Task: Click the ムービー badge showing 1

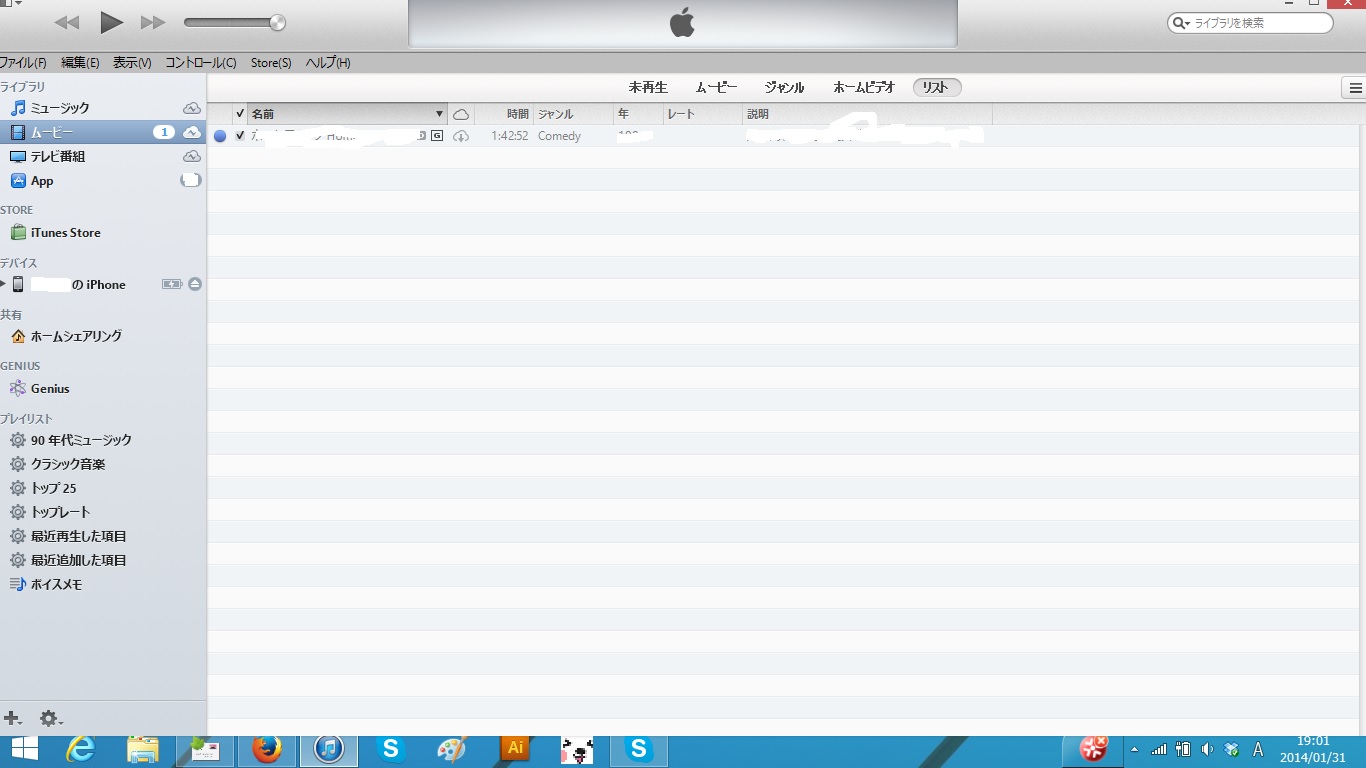Action: click(164, 132)
